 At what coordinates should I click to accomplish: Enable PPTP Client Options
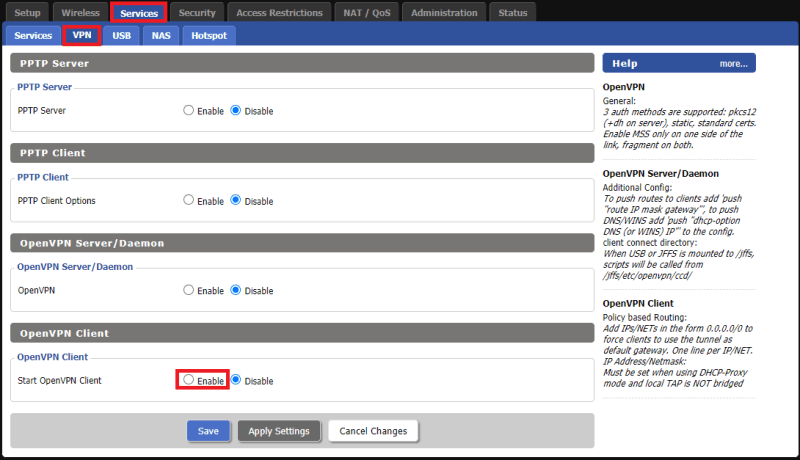click(x=189, y=201)
